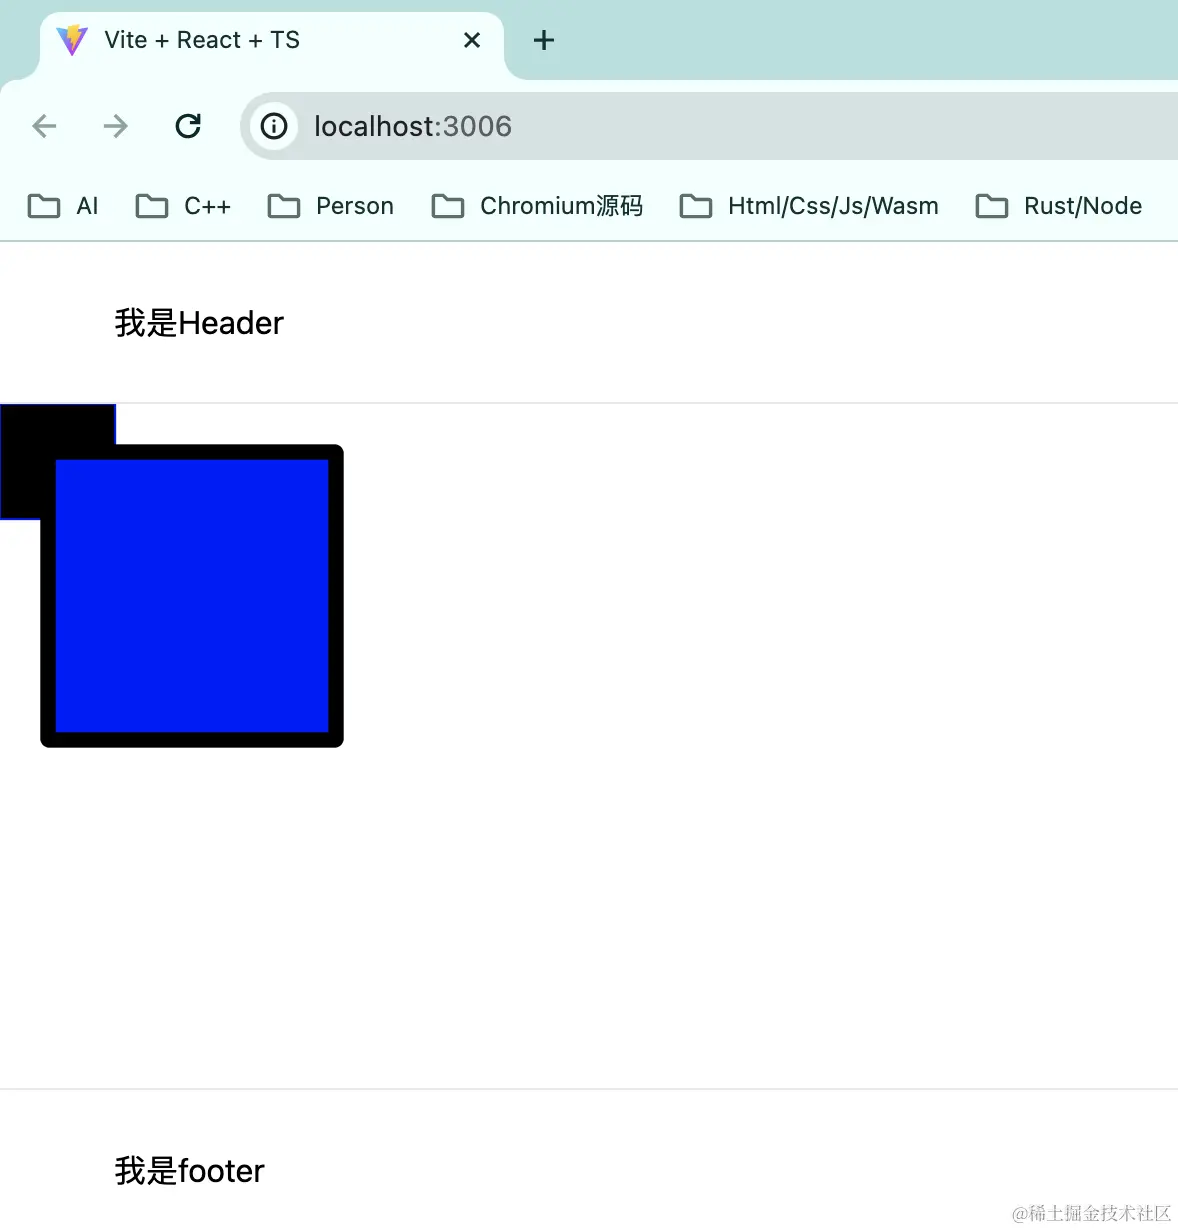The image size is (1178, 1230).
Task: Open the Person bookmarks folder
Action: pos(331,206)
